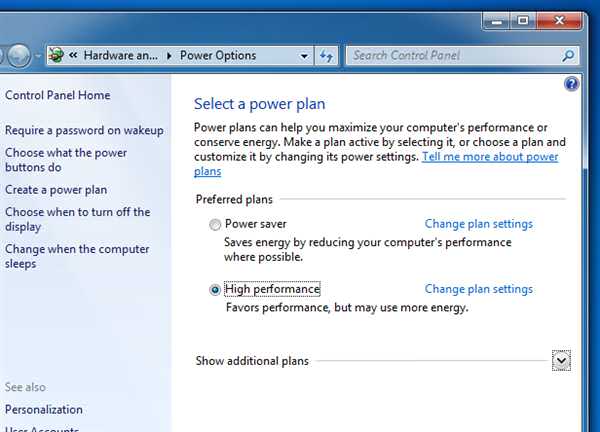Change plan settings for High performance
This screenshot has width=600, height=432.
tap(479, 289)
